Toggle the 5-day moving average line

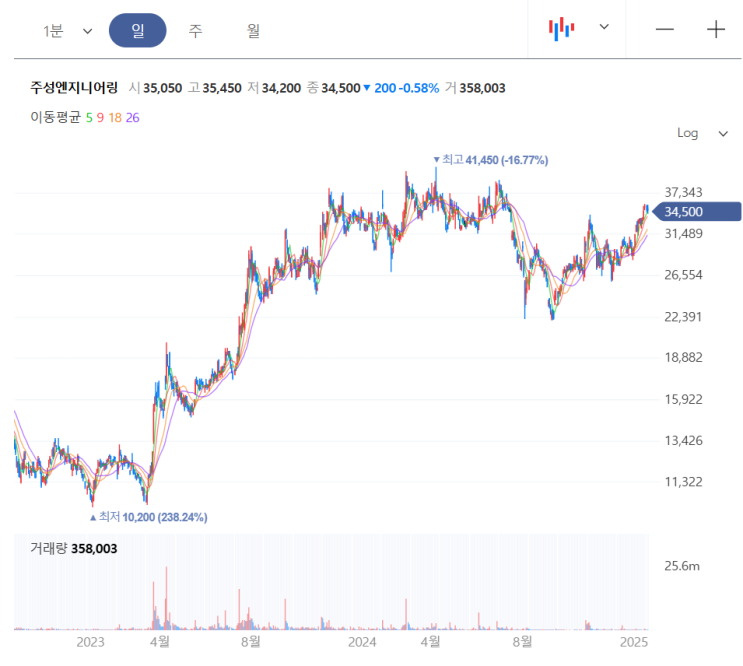(89, 118)
